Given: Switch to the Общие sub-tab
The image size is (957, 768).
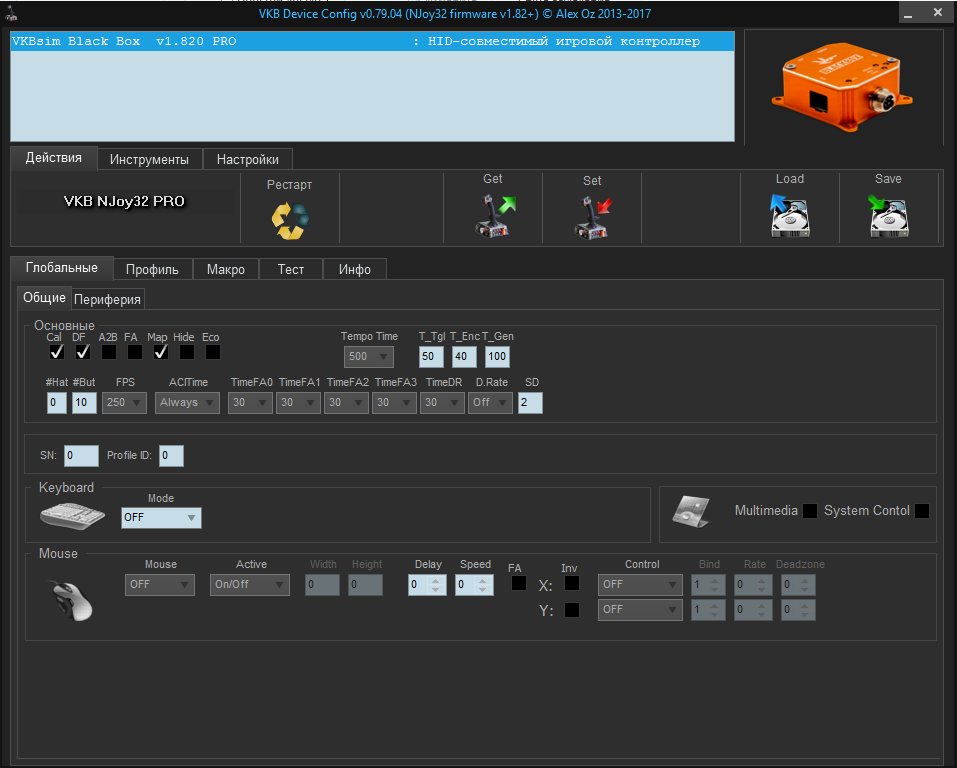Looking at the screenshot, I should (x=45, y=298).
